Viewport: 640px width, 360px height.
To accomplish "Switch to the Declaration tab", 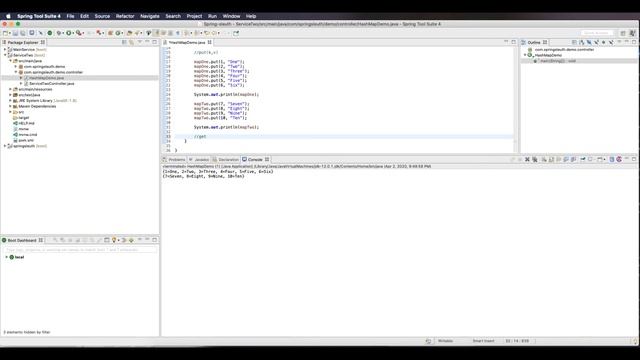I will pos(226,160).
